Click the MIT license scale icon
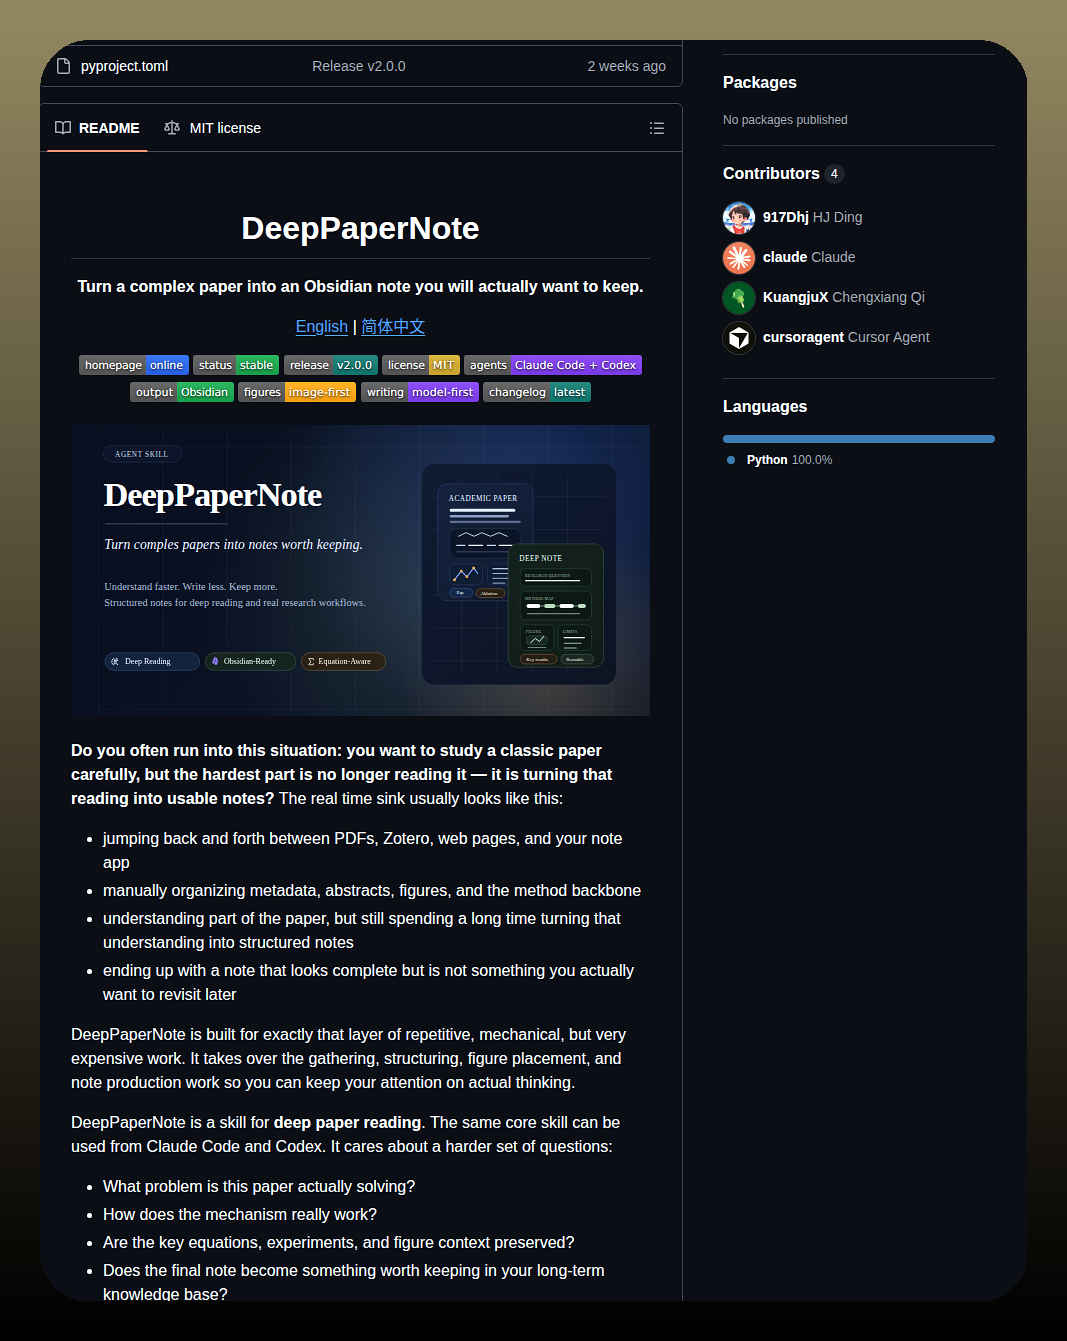The height and width of the screenshot is (1341, 1067). tap(172, 128)
